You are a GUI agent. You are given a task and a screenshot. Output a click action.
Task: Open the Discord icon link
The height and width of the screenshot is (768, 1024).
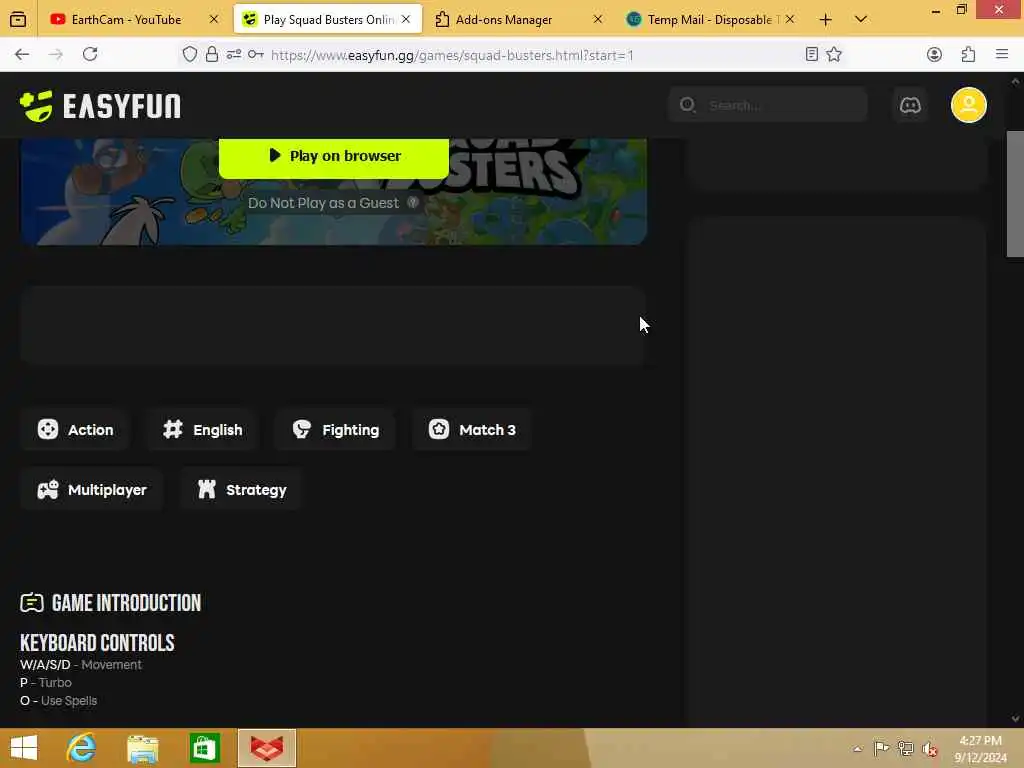point(910,104)
